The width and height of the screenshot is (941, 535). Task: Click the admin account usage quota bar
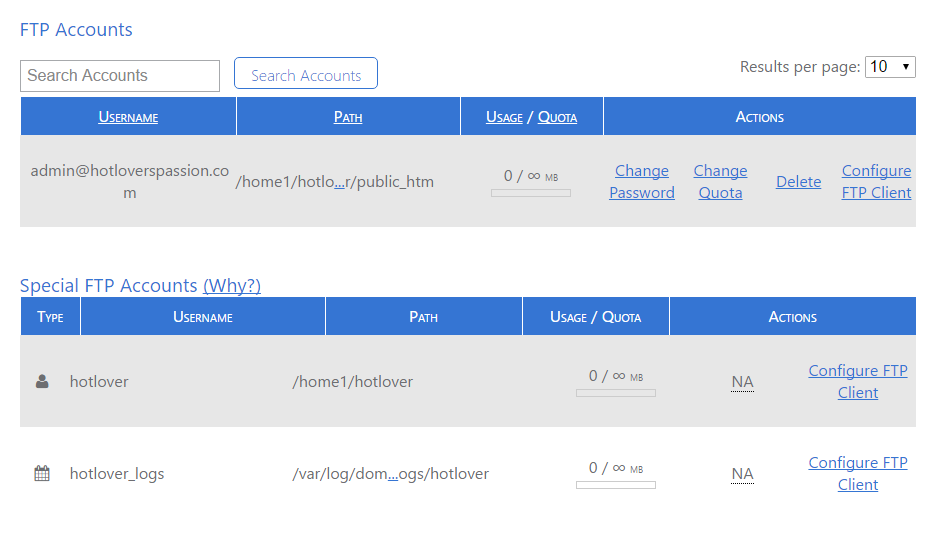tap(531, 193)
